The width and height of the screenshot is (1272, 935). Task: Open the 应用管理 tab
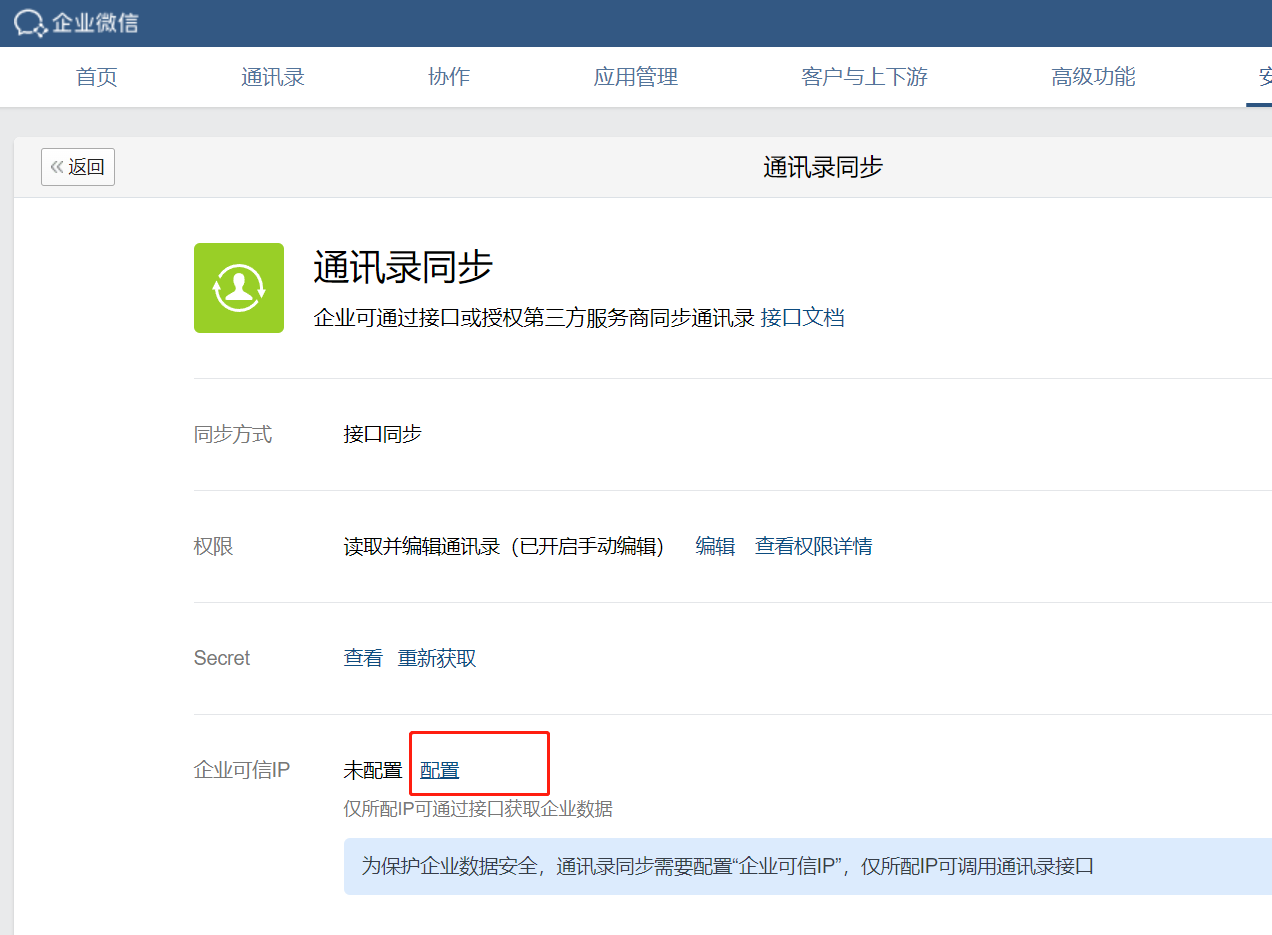(x=636, y=77)
